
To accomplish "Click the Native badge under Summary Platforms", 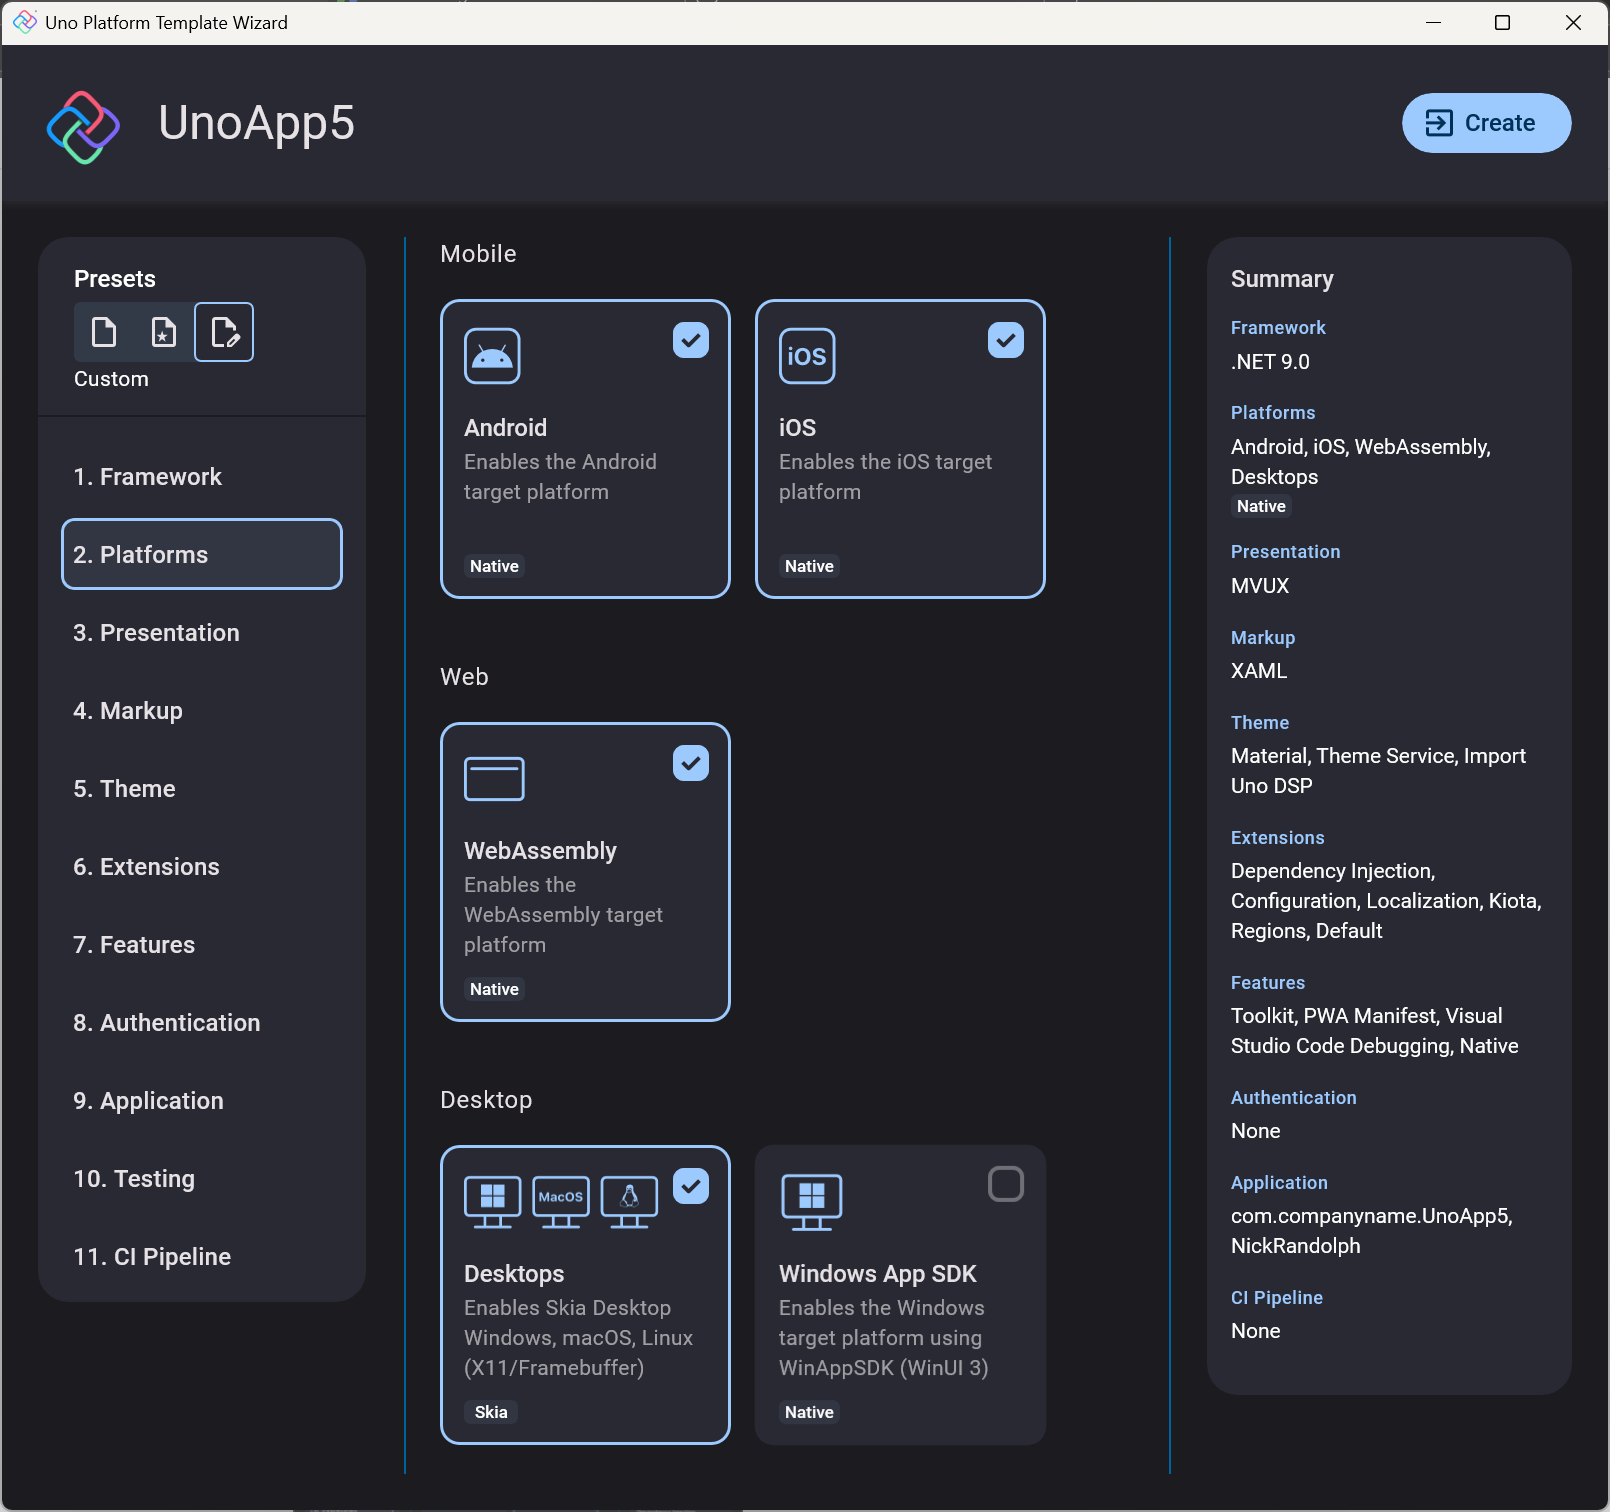I will point(1261,506).
